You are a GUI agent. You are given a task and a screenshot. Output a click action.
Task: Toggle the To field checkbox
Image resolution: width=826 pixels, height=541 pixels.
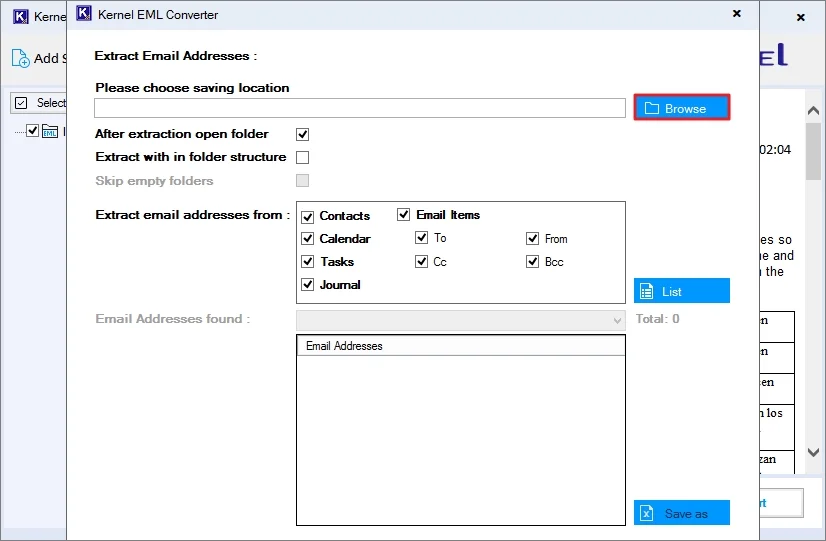(x=421, y=238)
